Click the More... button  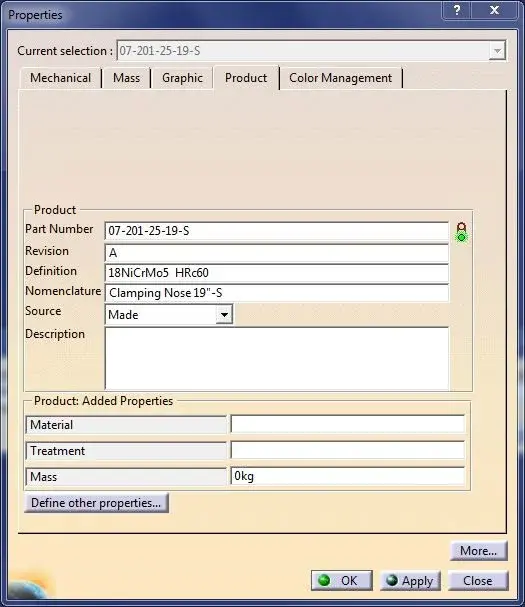point(478,550)
